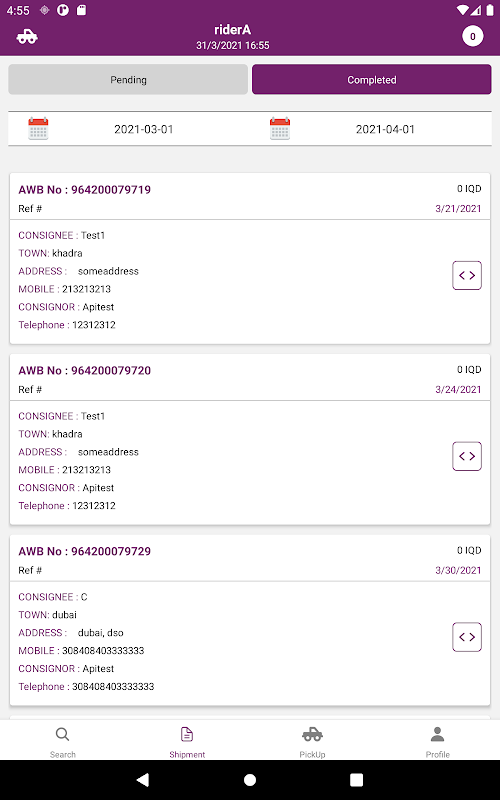500x800 pixels.
Task: Expand details arrow for AWB 964200079720
Action: [x=467, y=456]
